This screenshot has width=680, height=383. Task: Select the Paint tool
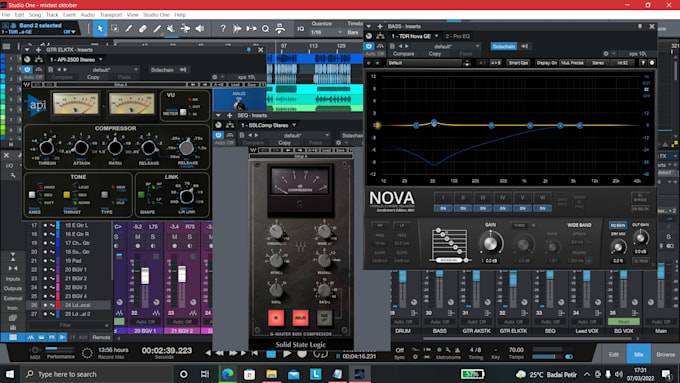(157, 29)
